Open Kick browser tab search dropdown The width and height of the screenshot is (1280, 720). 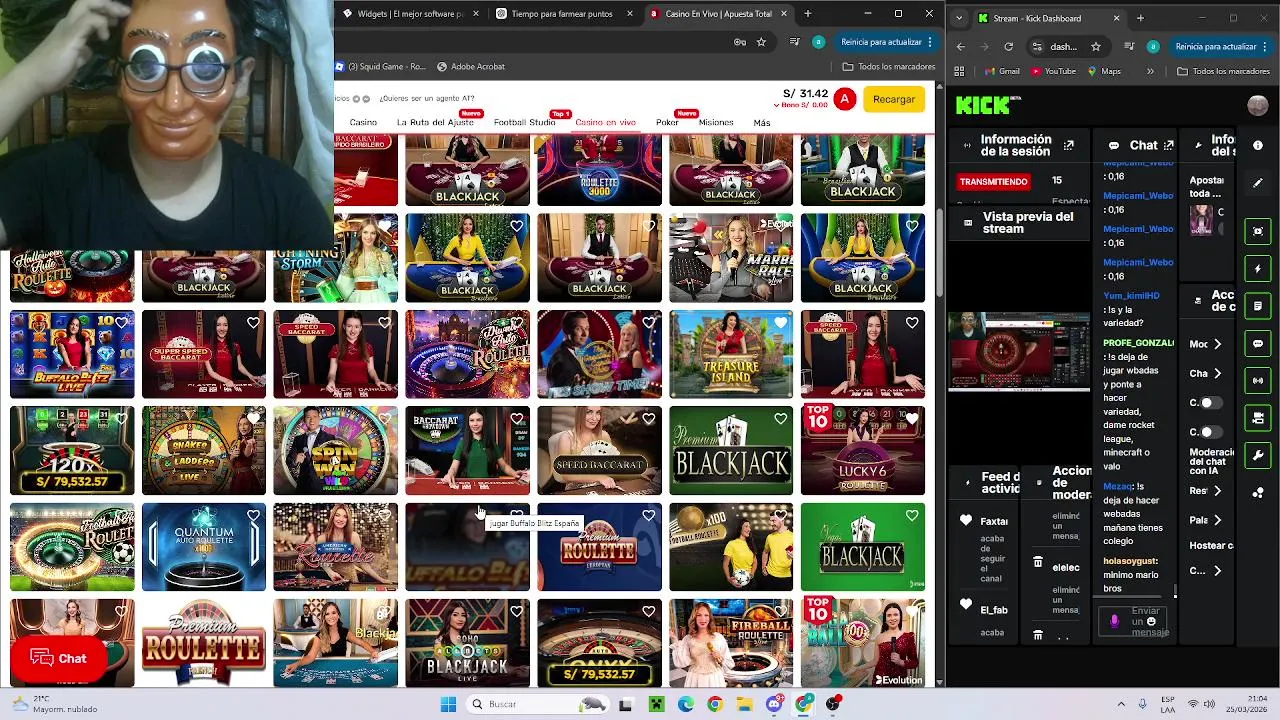pyautogui.click(x=960, y=18)
